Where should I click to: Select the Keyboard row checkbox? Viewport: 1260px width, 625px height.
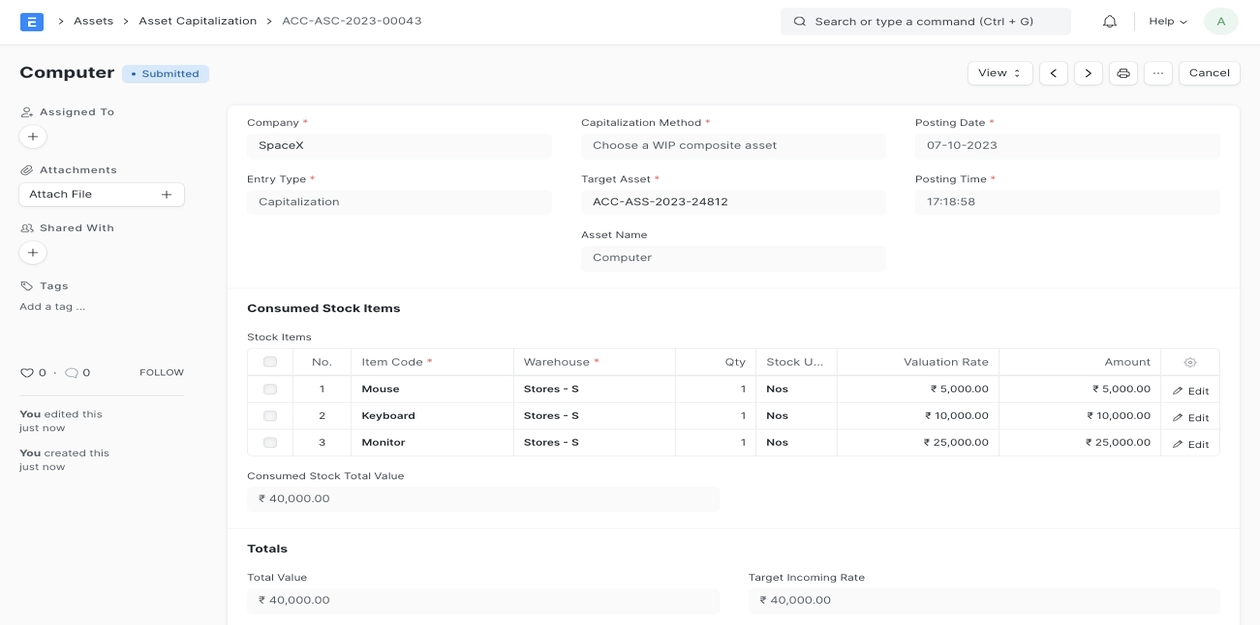270,416
